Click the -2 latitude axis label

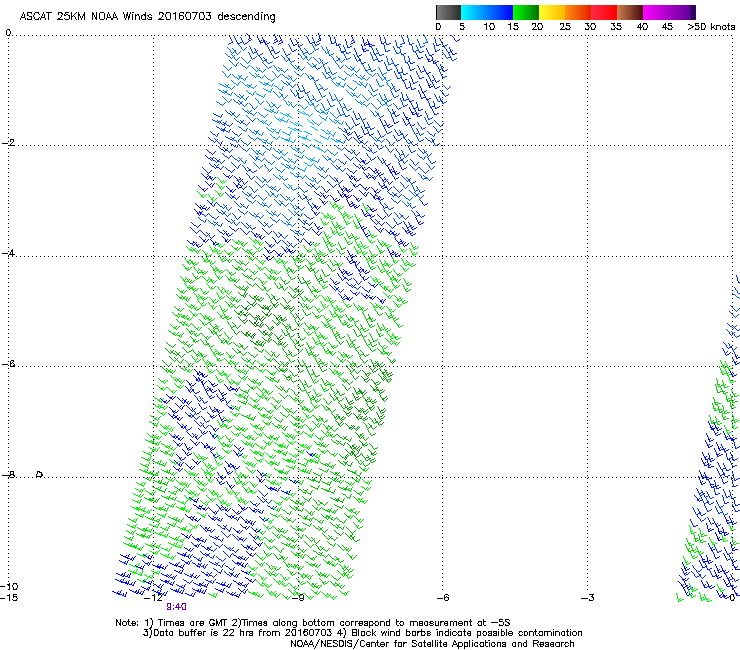8,143
